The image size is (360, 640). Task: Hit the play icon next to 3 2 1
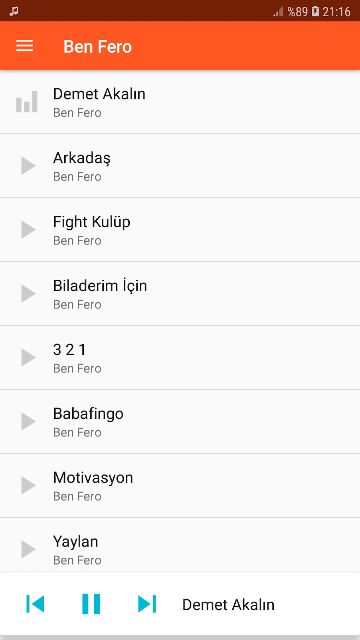click(29, 358)
